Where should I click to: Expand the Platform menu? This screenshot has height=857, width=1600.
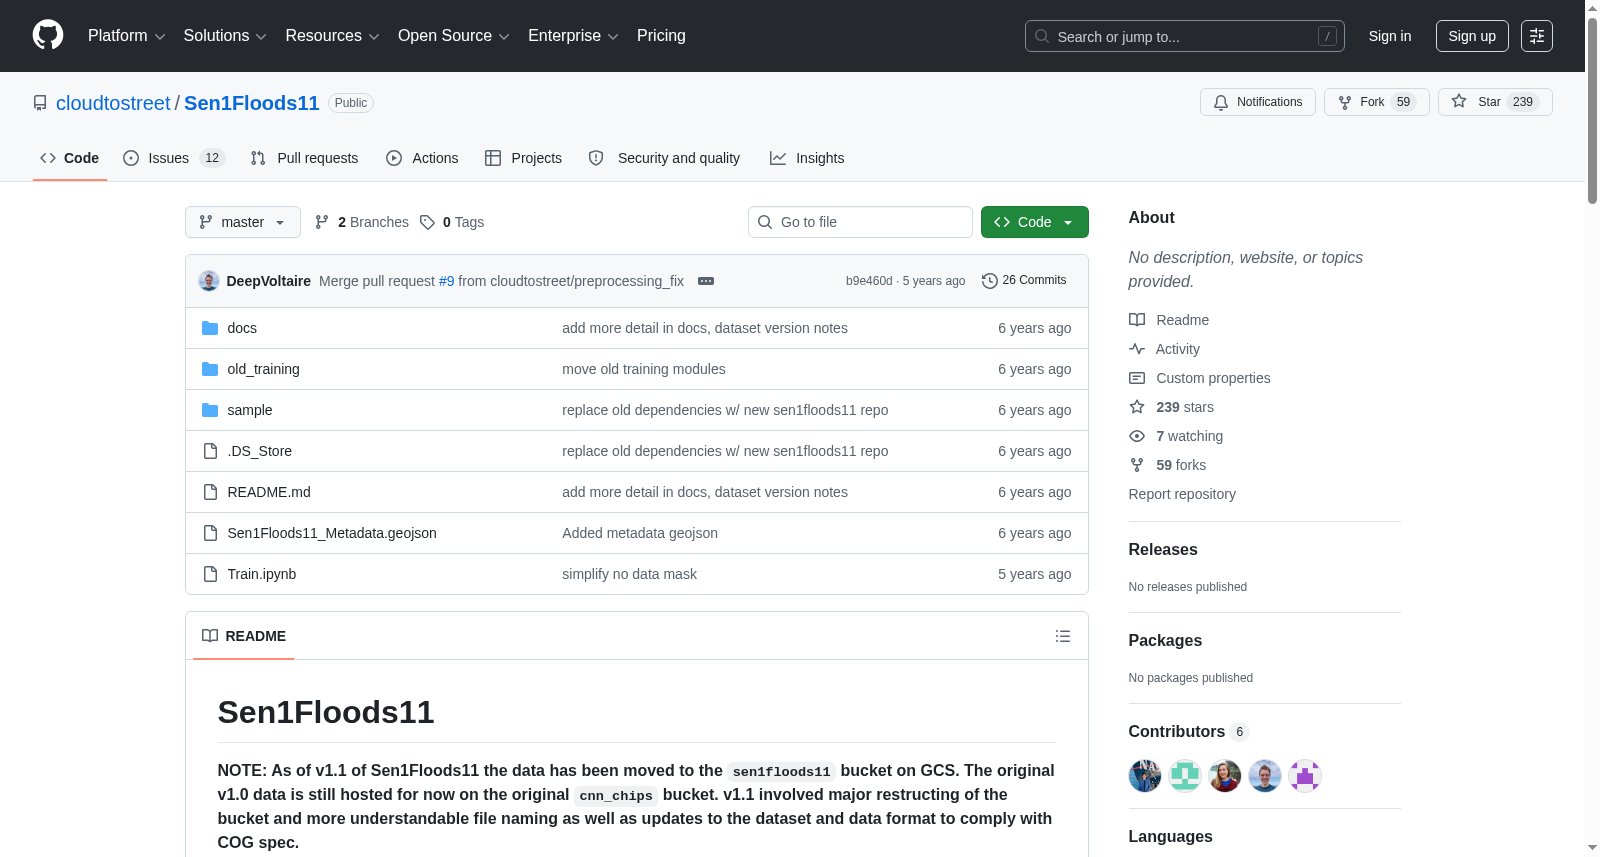tap(127, 36)
